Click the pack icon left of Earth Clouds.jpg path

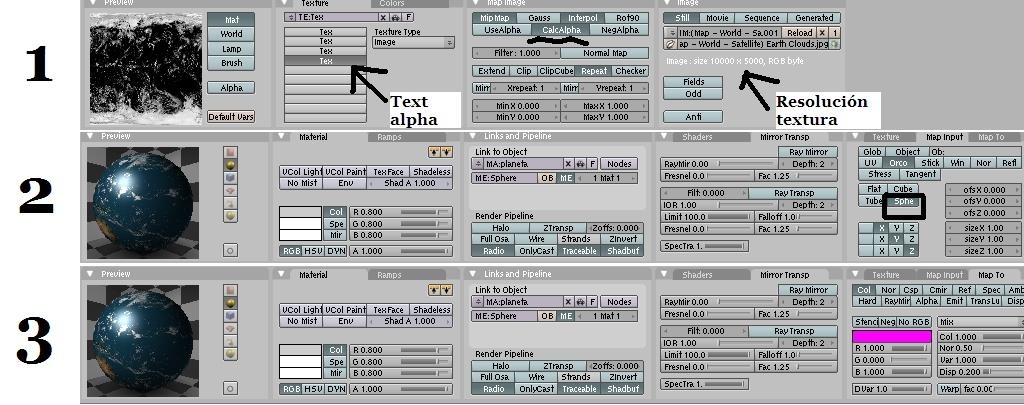[669, 44]
